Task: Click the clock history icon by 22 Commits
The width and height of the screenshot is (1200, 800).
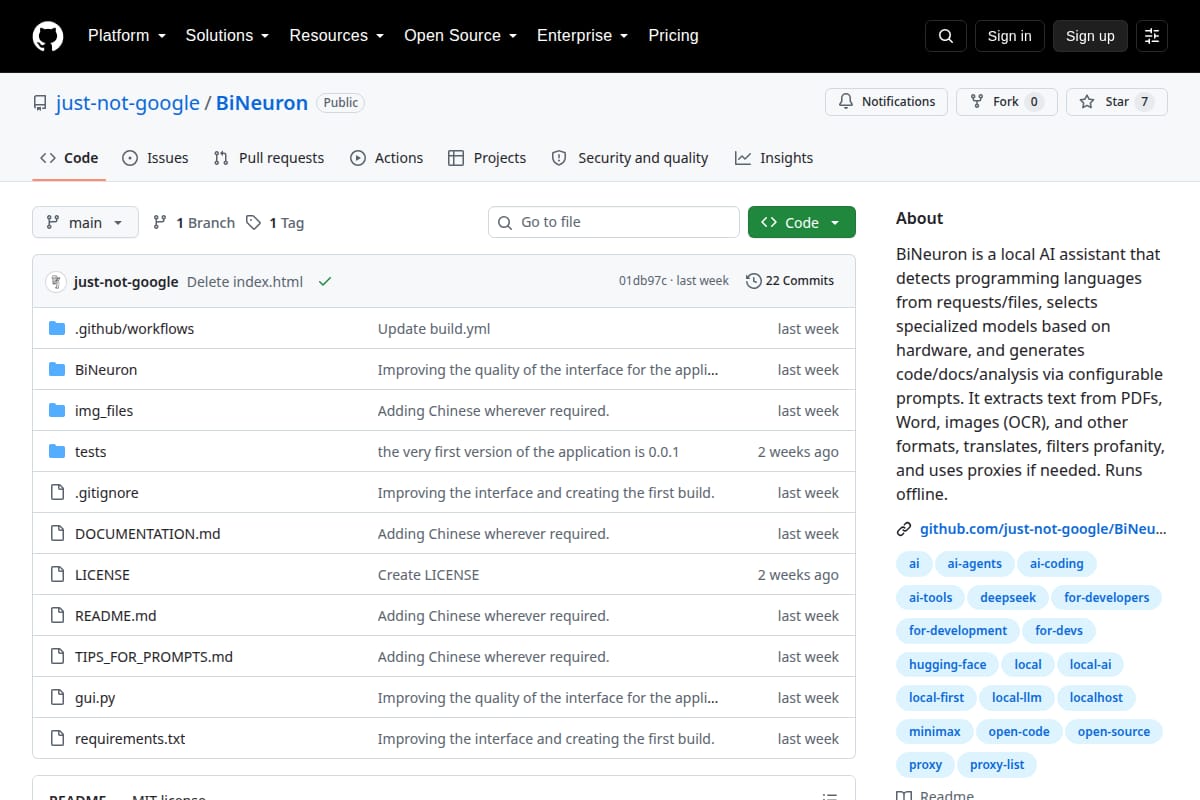Action: tap(754, 281)
